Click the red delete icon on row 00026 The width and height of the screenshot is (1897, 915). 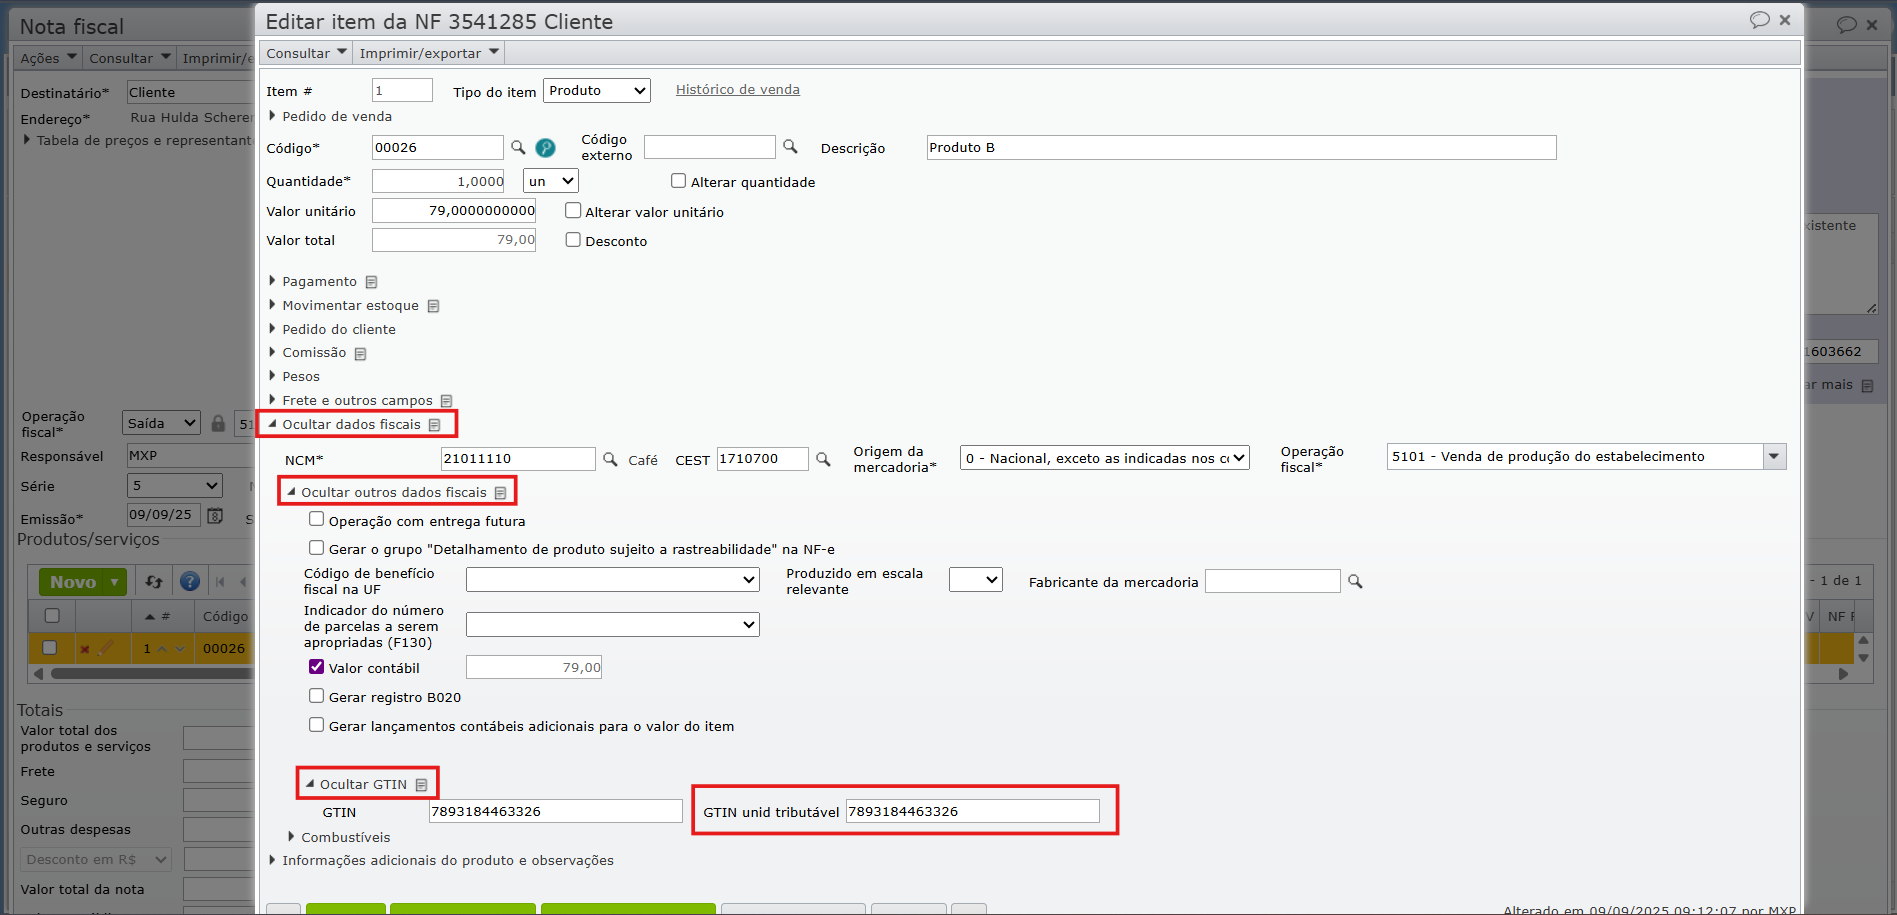pyautogui.click(x=85, y=649)
